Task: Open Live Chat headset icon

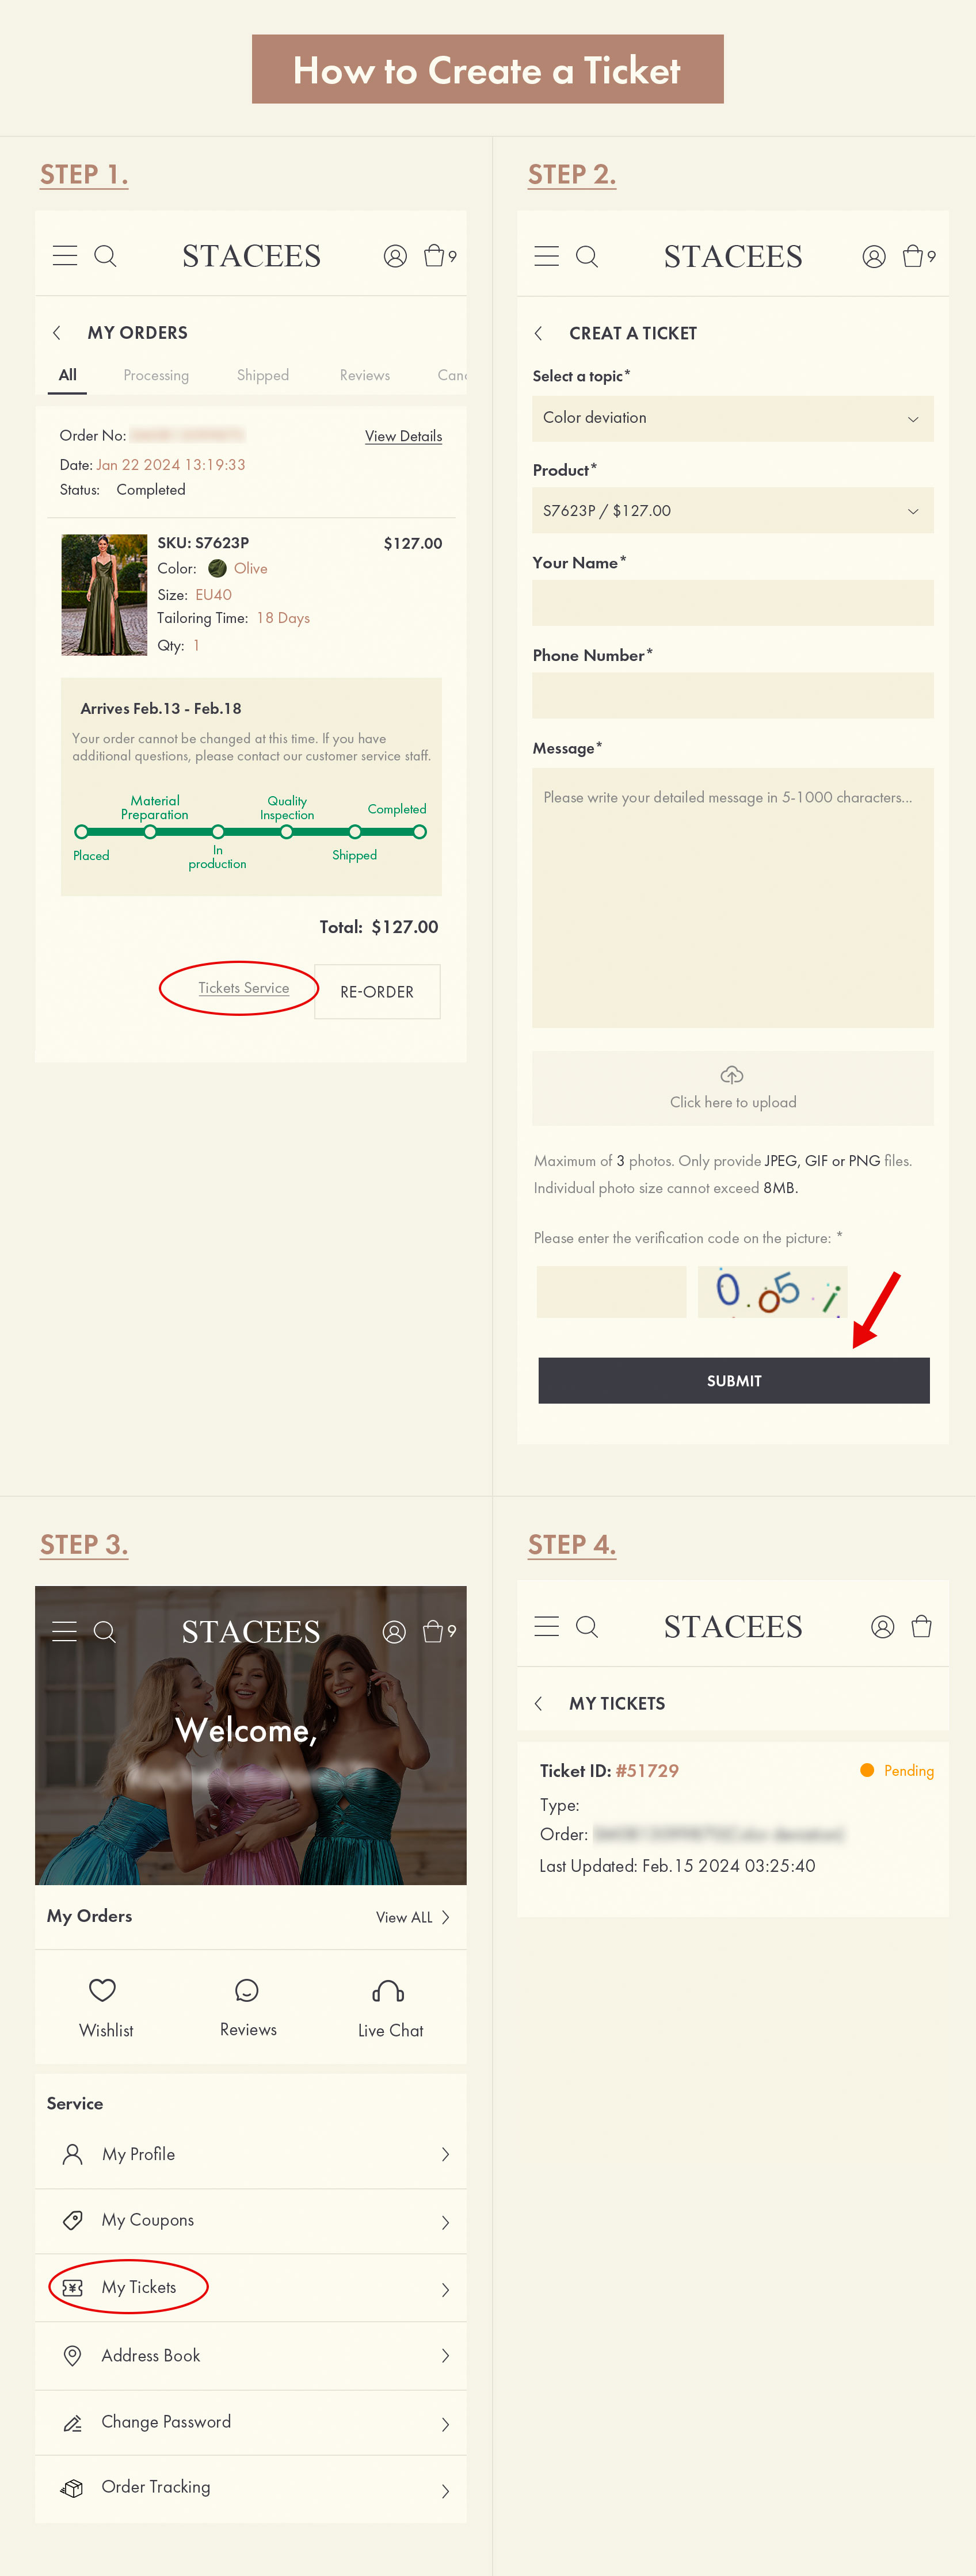Action: (388, 1991)
